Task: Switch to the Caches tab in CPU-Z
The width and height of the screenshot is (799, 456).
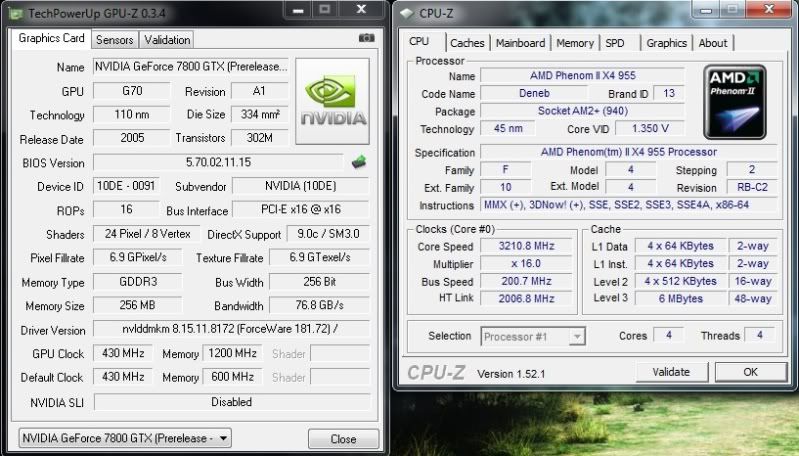Action: pyautogui.click(x=467, y=43)
